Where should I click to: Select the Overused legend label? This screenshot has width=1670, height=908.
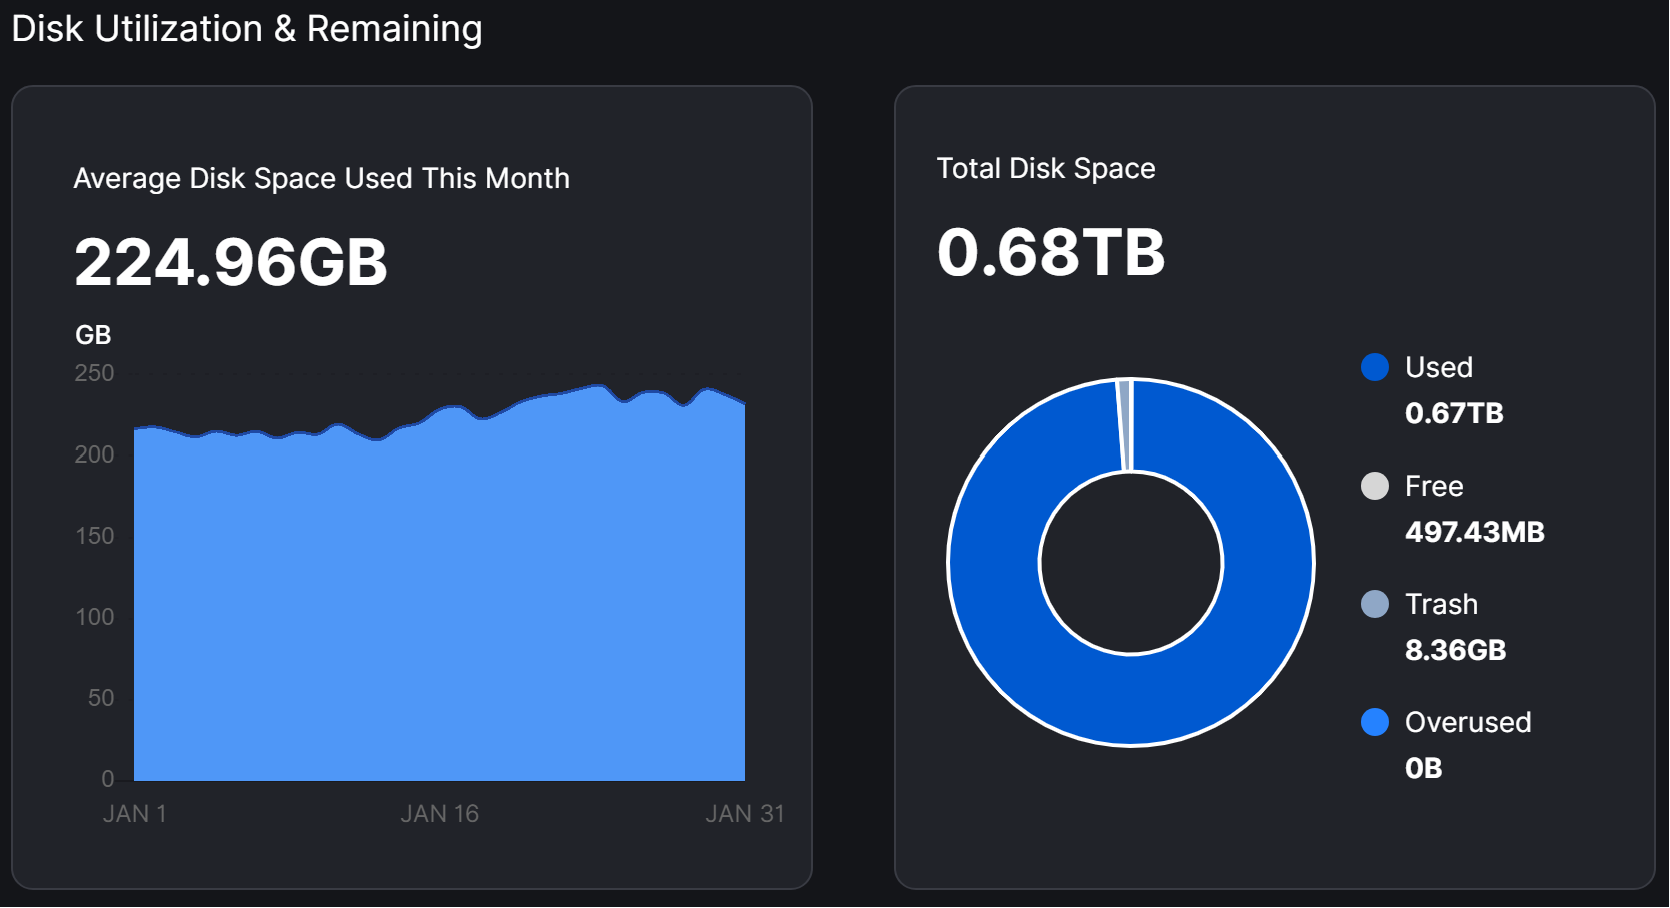(1467, 722)
